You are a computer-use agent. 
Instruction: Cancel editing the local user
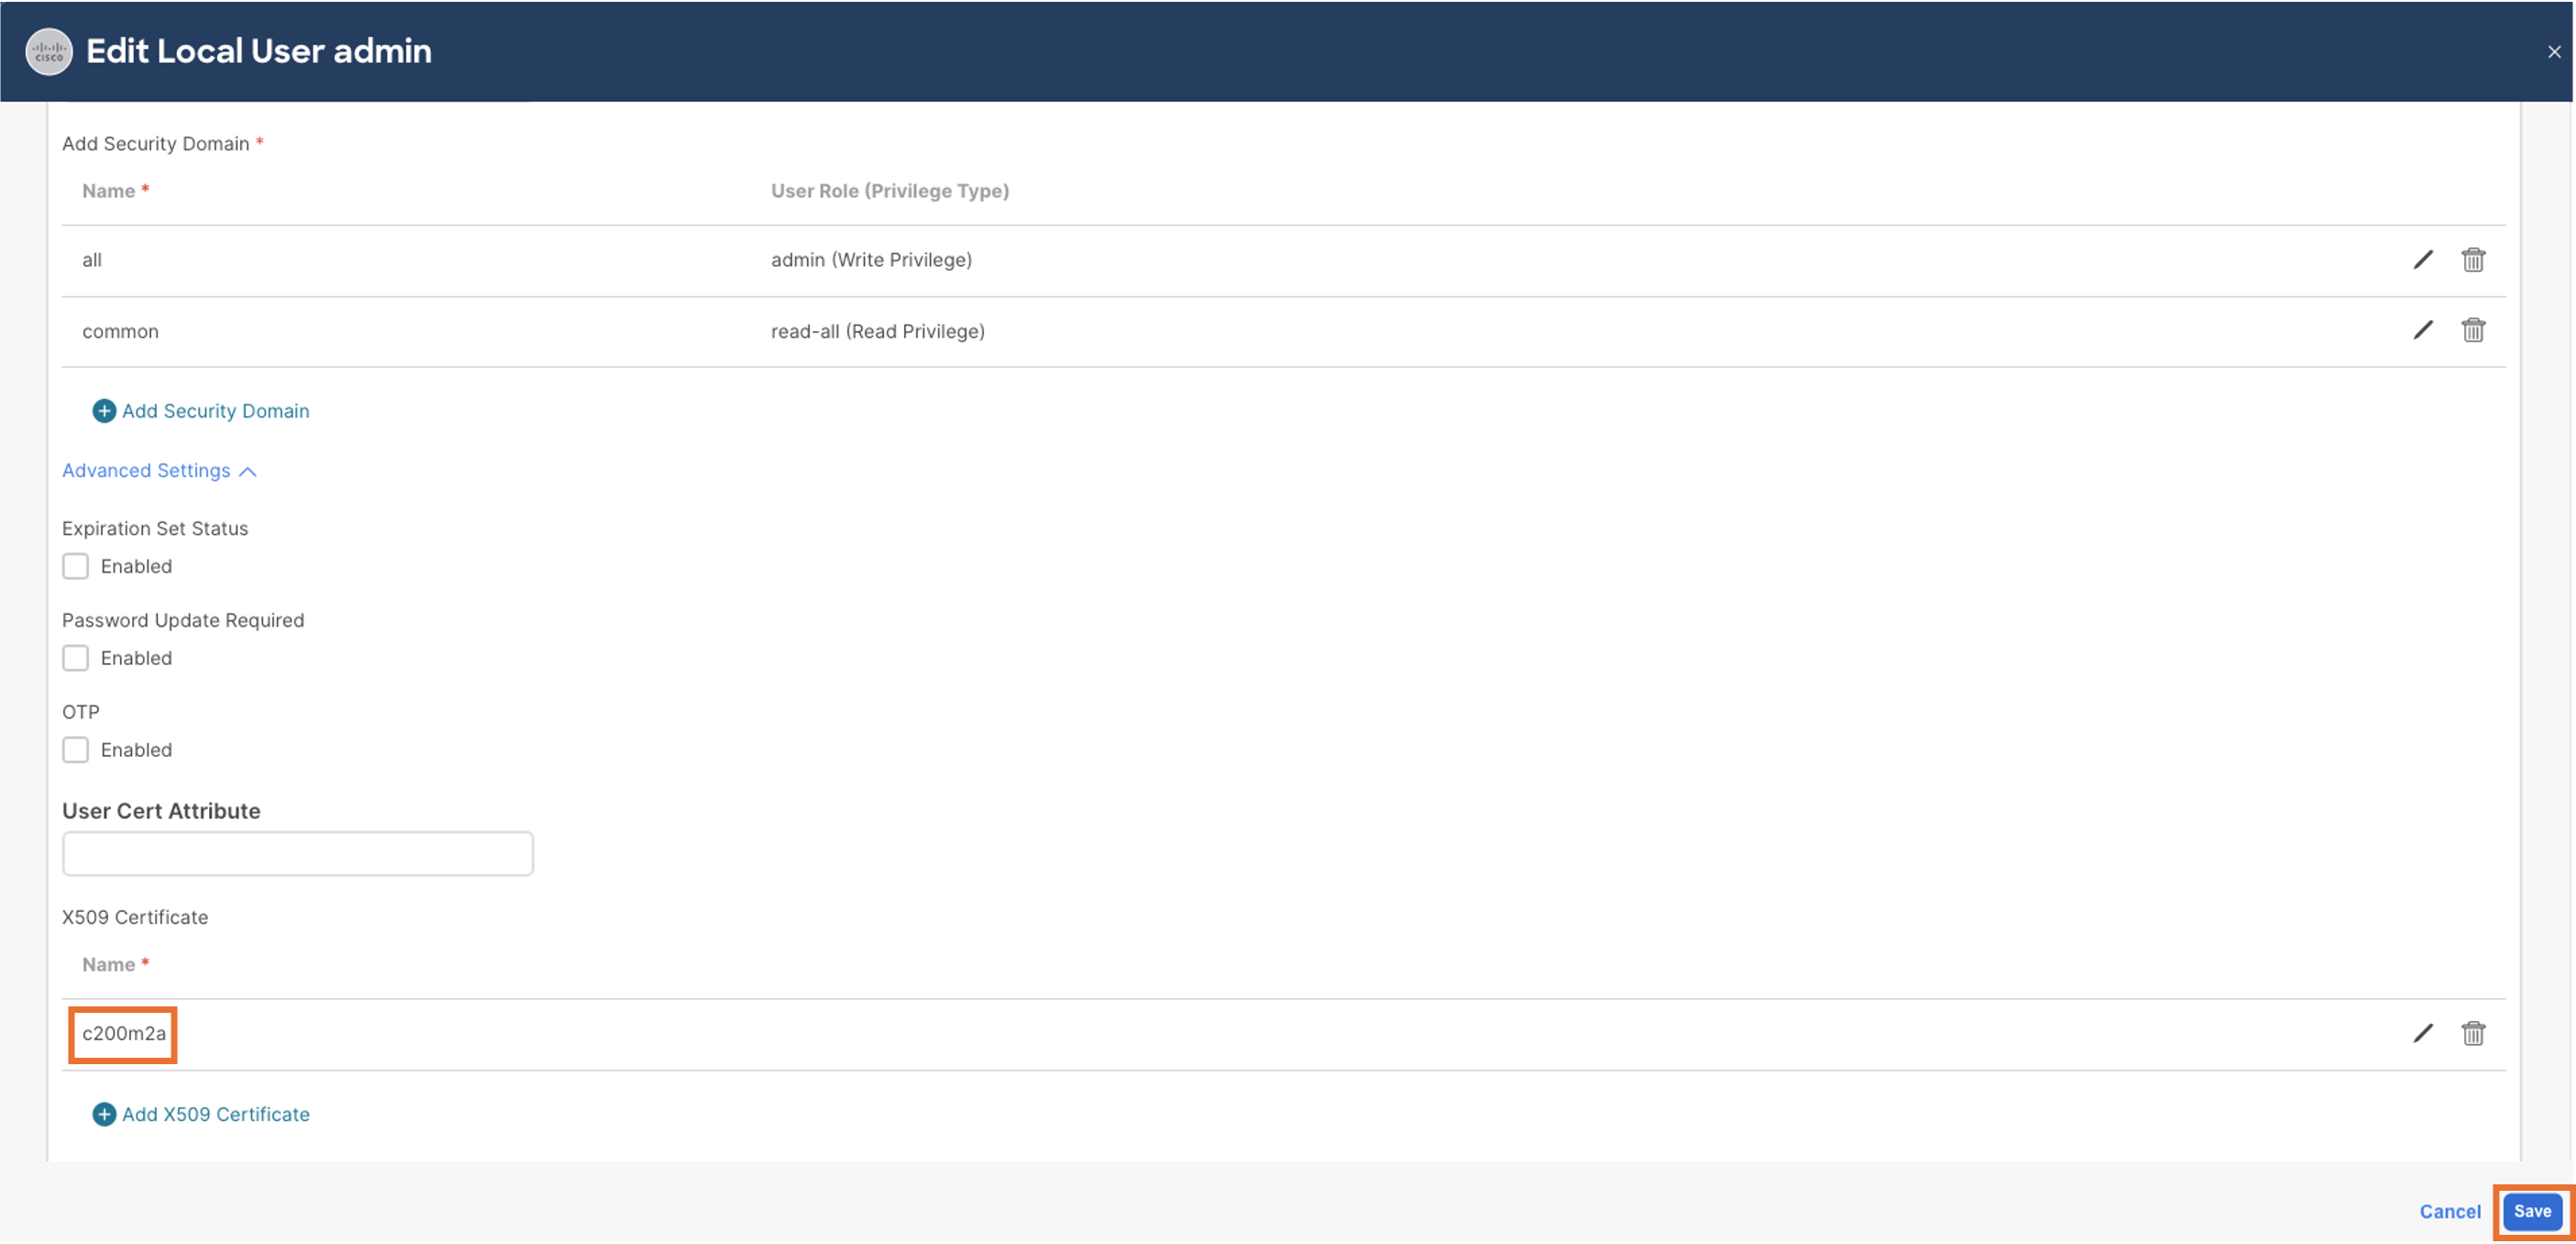coord(2450,1211)
